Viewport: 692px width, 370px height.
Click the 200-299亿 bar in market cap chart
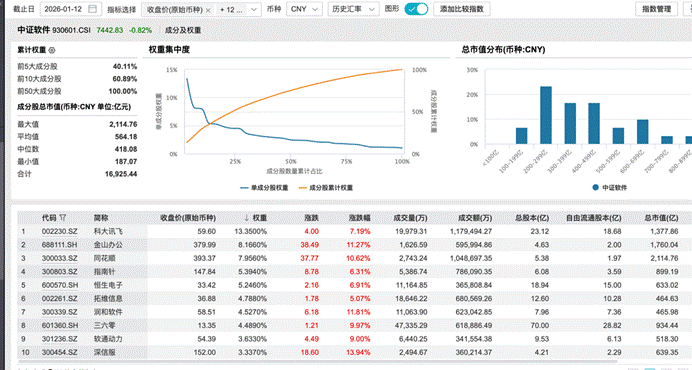pos(546,115)
